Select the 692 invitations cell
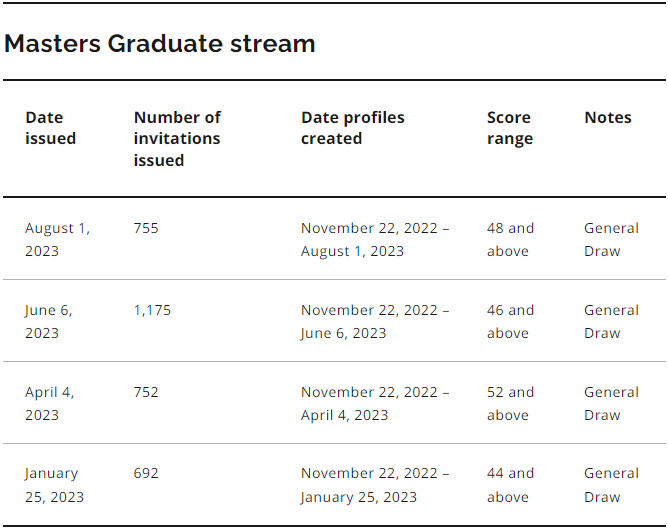668x529 pixels. tap(146, 473)
